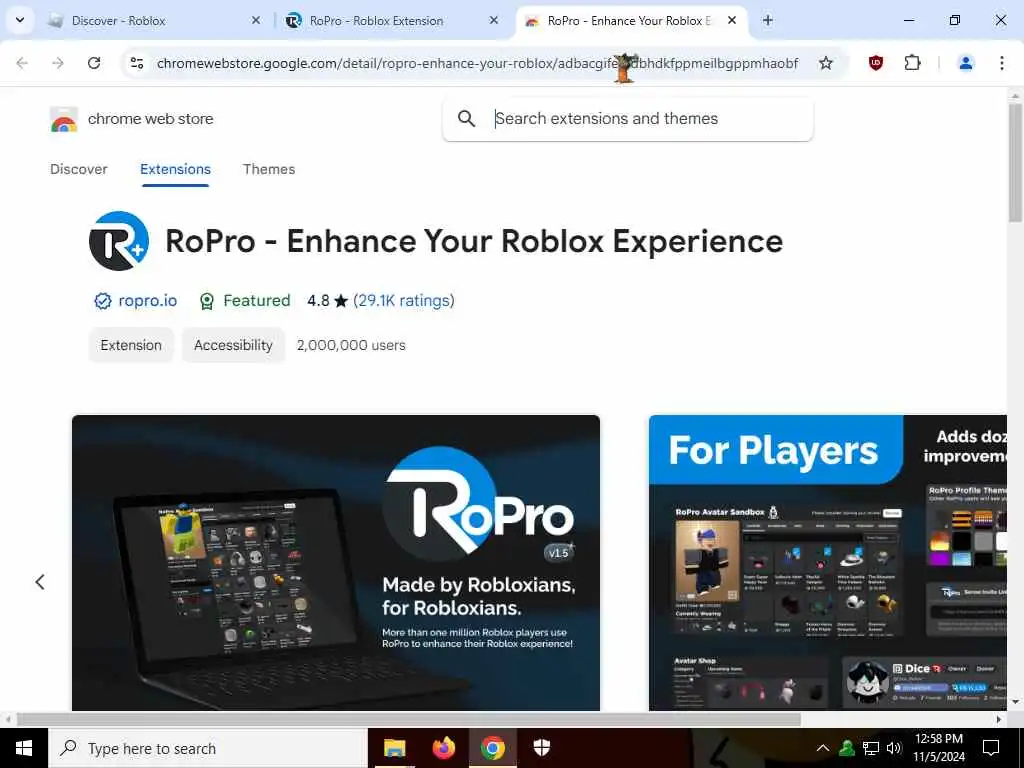Show previous screenshot with left chevron
The image size is (1024, 768).
click(x=40, y=582)
